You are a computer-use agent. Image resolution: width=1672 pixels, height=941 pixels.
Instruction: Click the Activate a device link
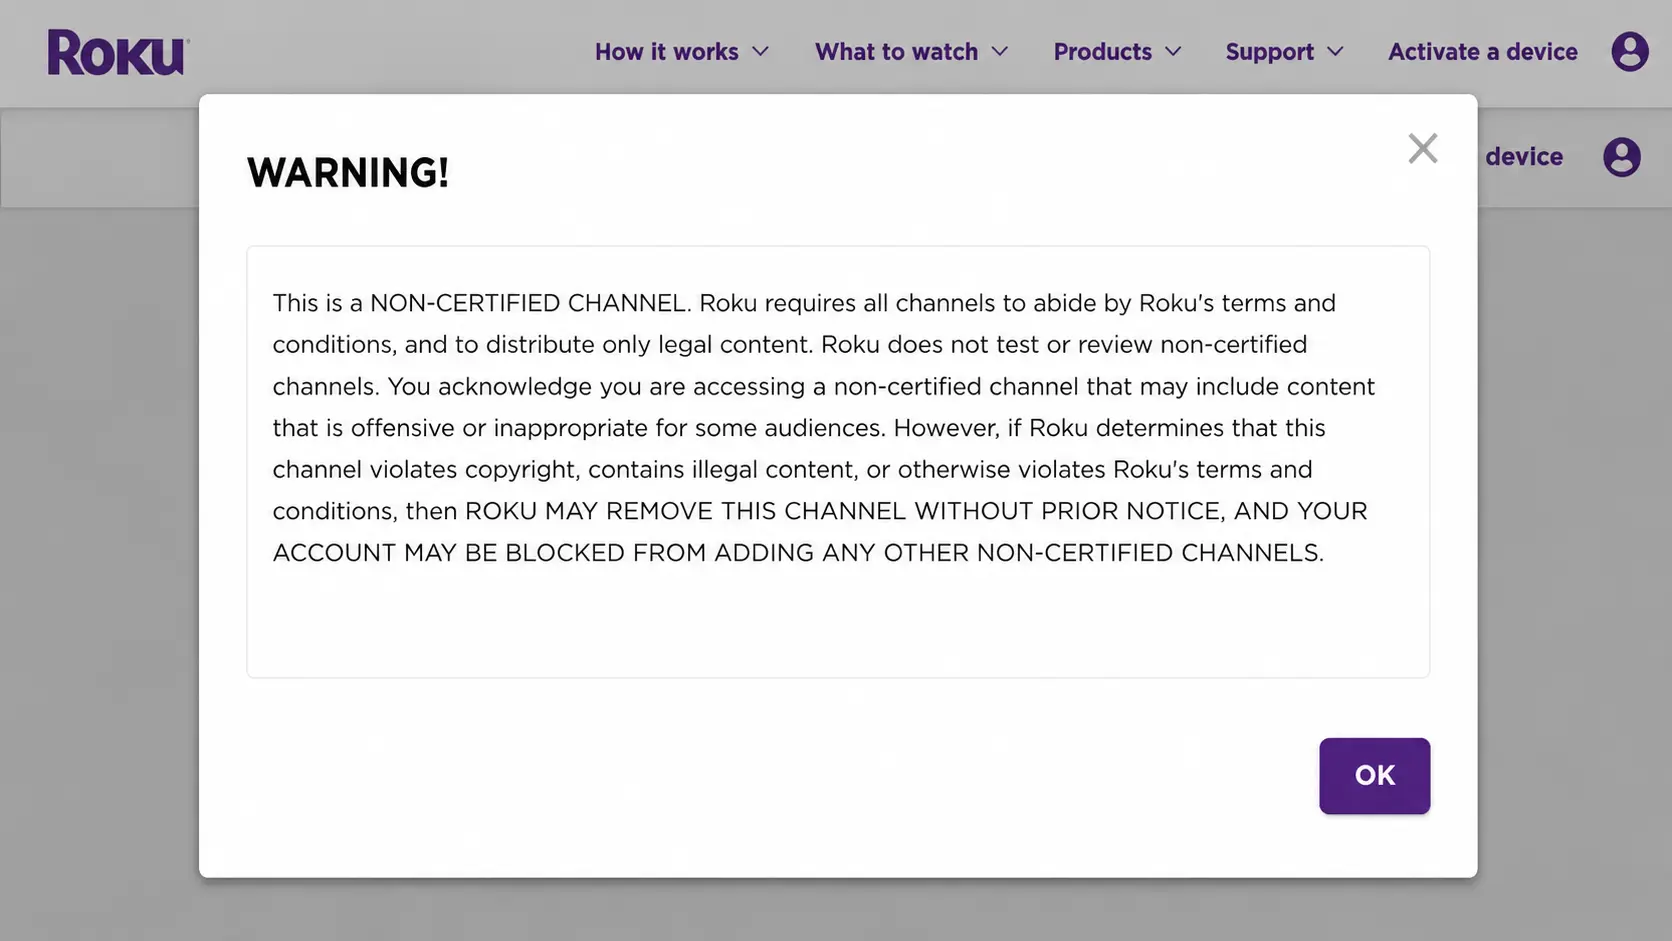[x=1482, y=52]
